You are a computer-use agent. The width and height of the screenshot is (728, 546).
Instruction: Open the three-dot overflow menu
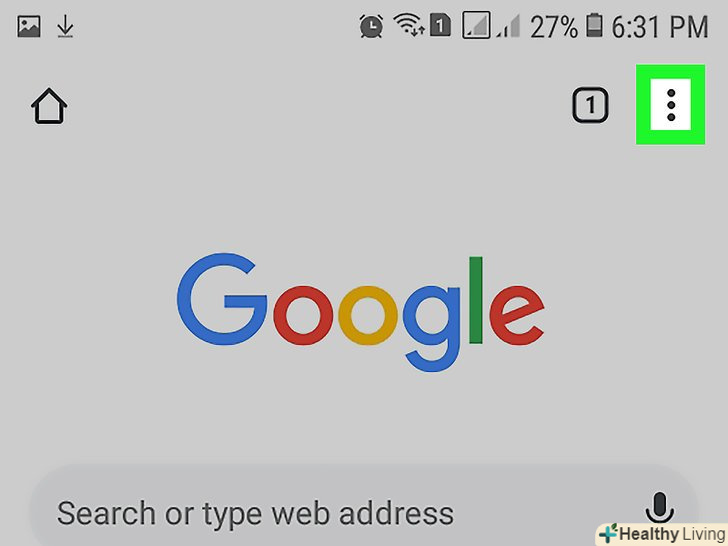click(x=670, y=104)
